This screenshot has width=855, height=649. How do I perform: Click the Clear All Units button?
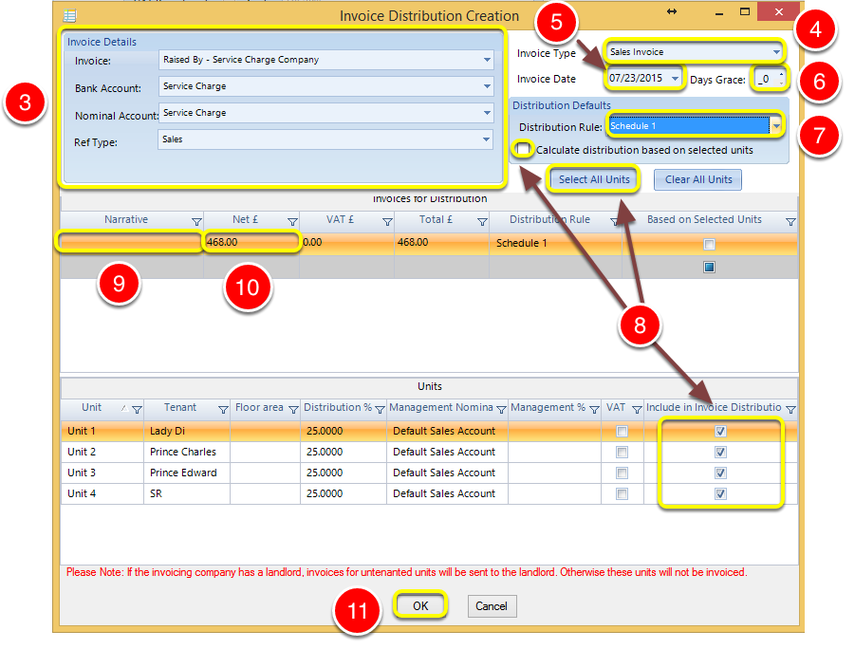tap(699, 179)
